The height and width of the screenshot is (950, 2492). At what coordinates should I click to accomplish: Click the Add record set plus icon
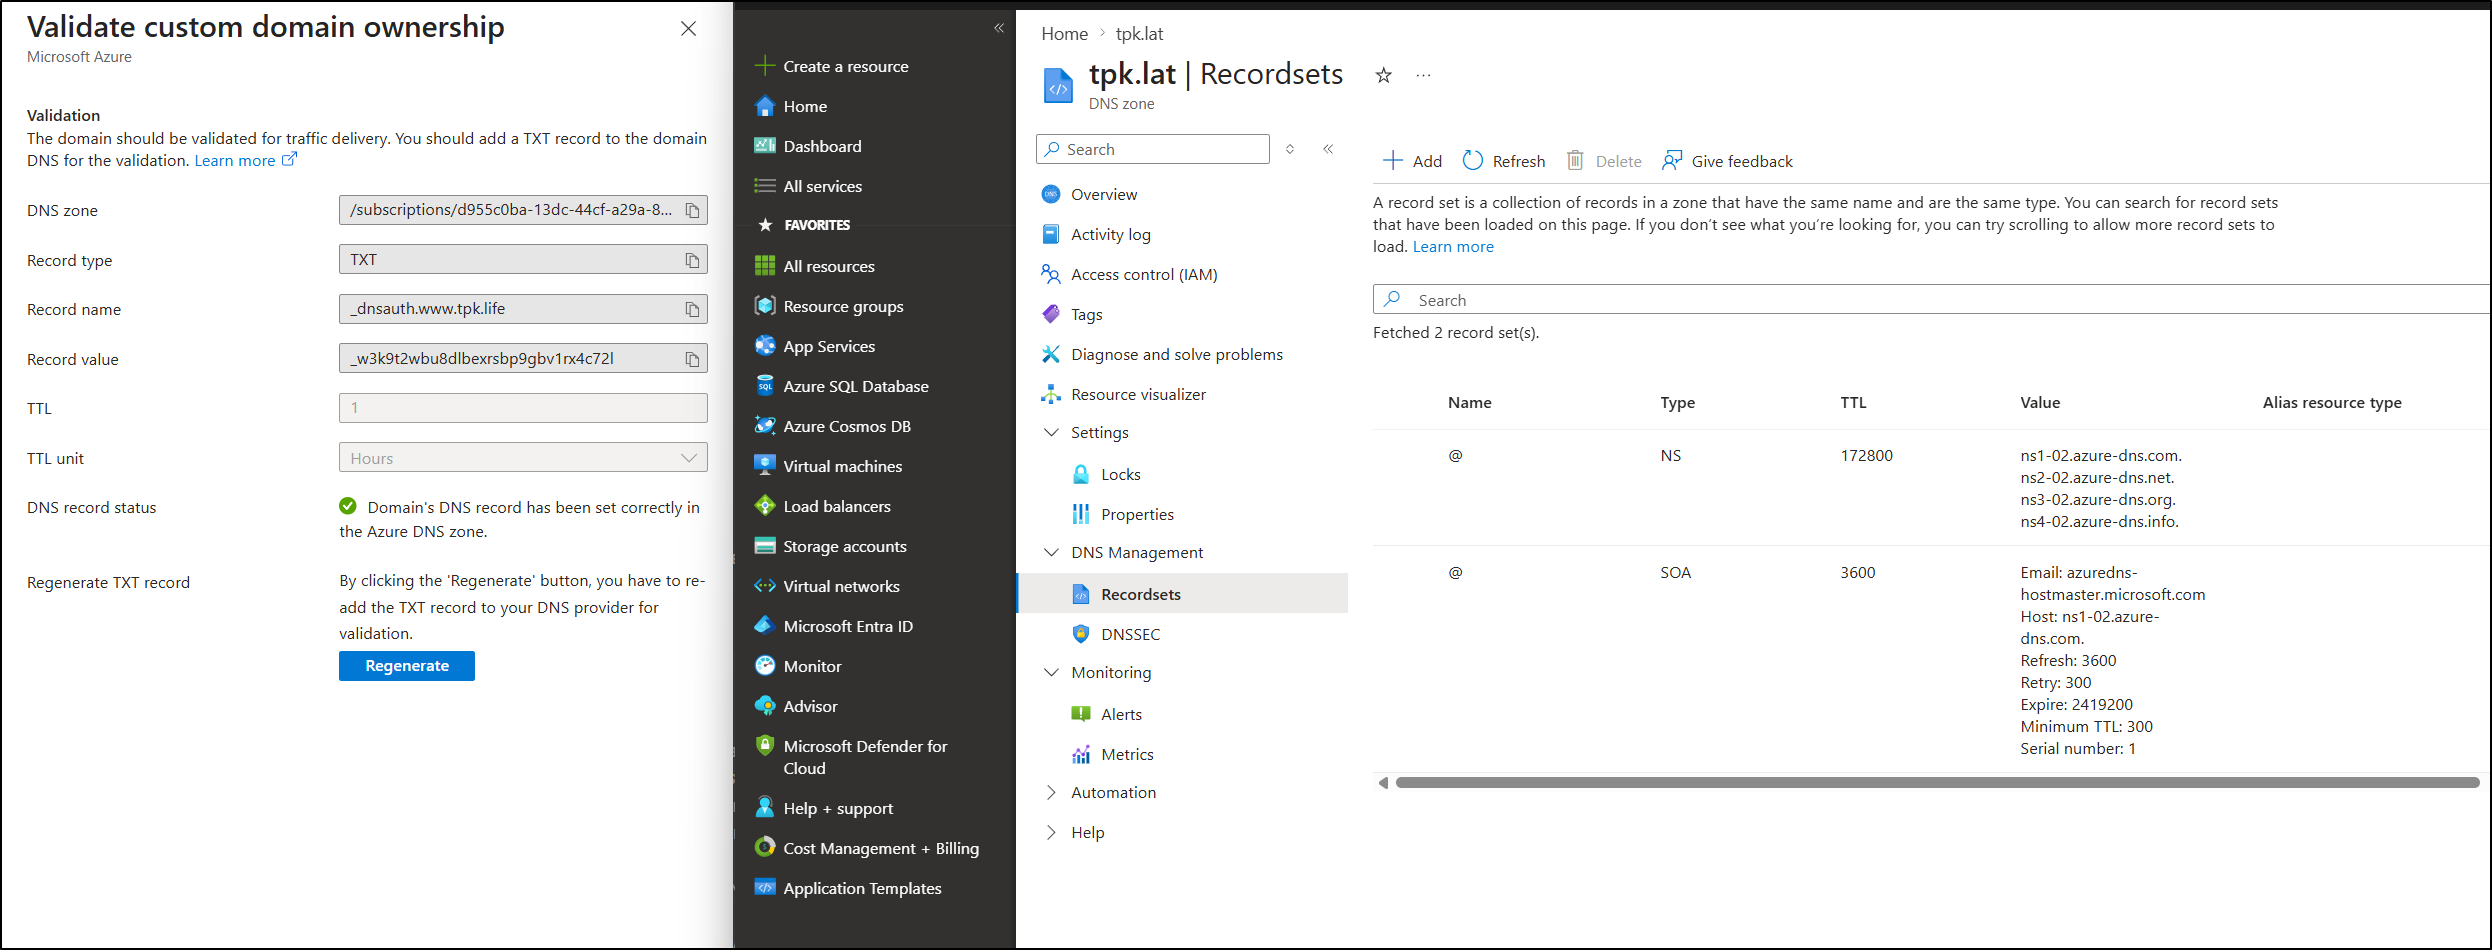(x=1392, y=161)
